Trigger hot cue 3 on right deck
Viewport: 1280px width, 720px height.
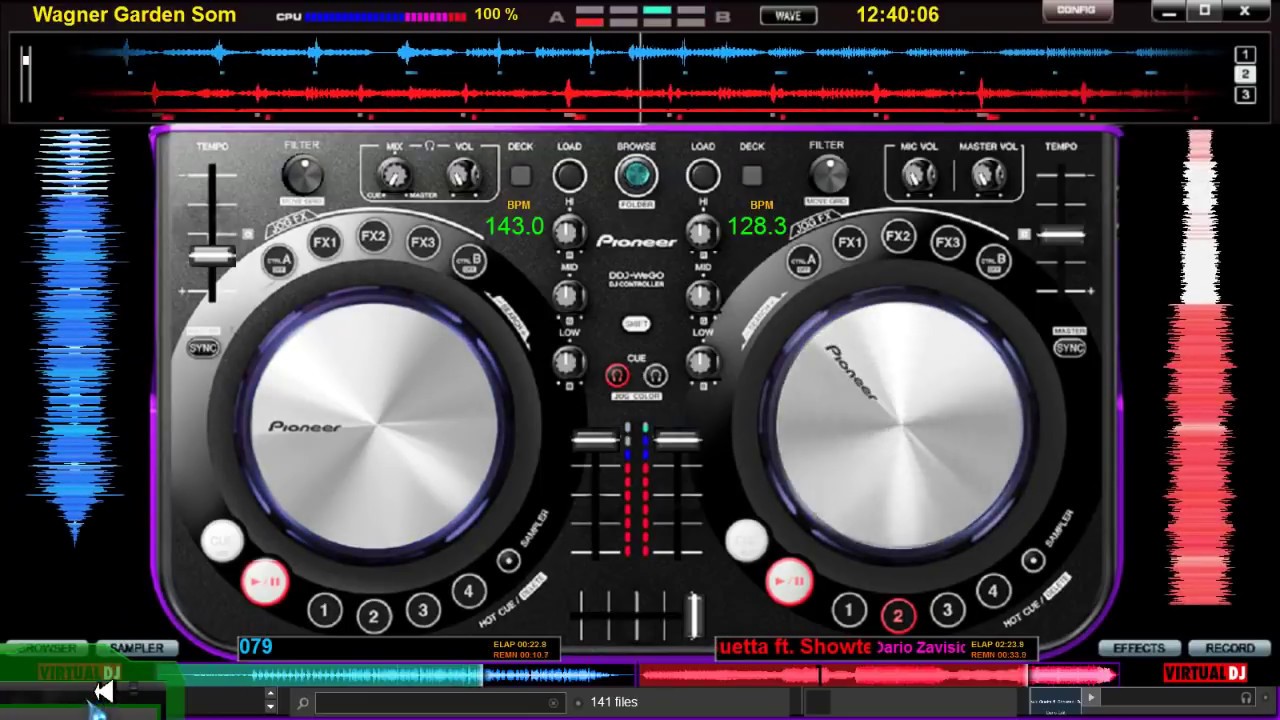947,609
